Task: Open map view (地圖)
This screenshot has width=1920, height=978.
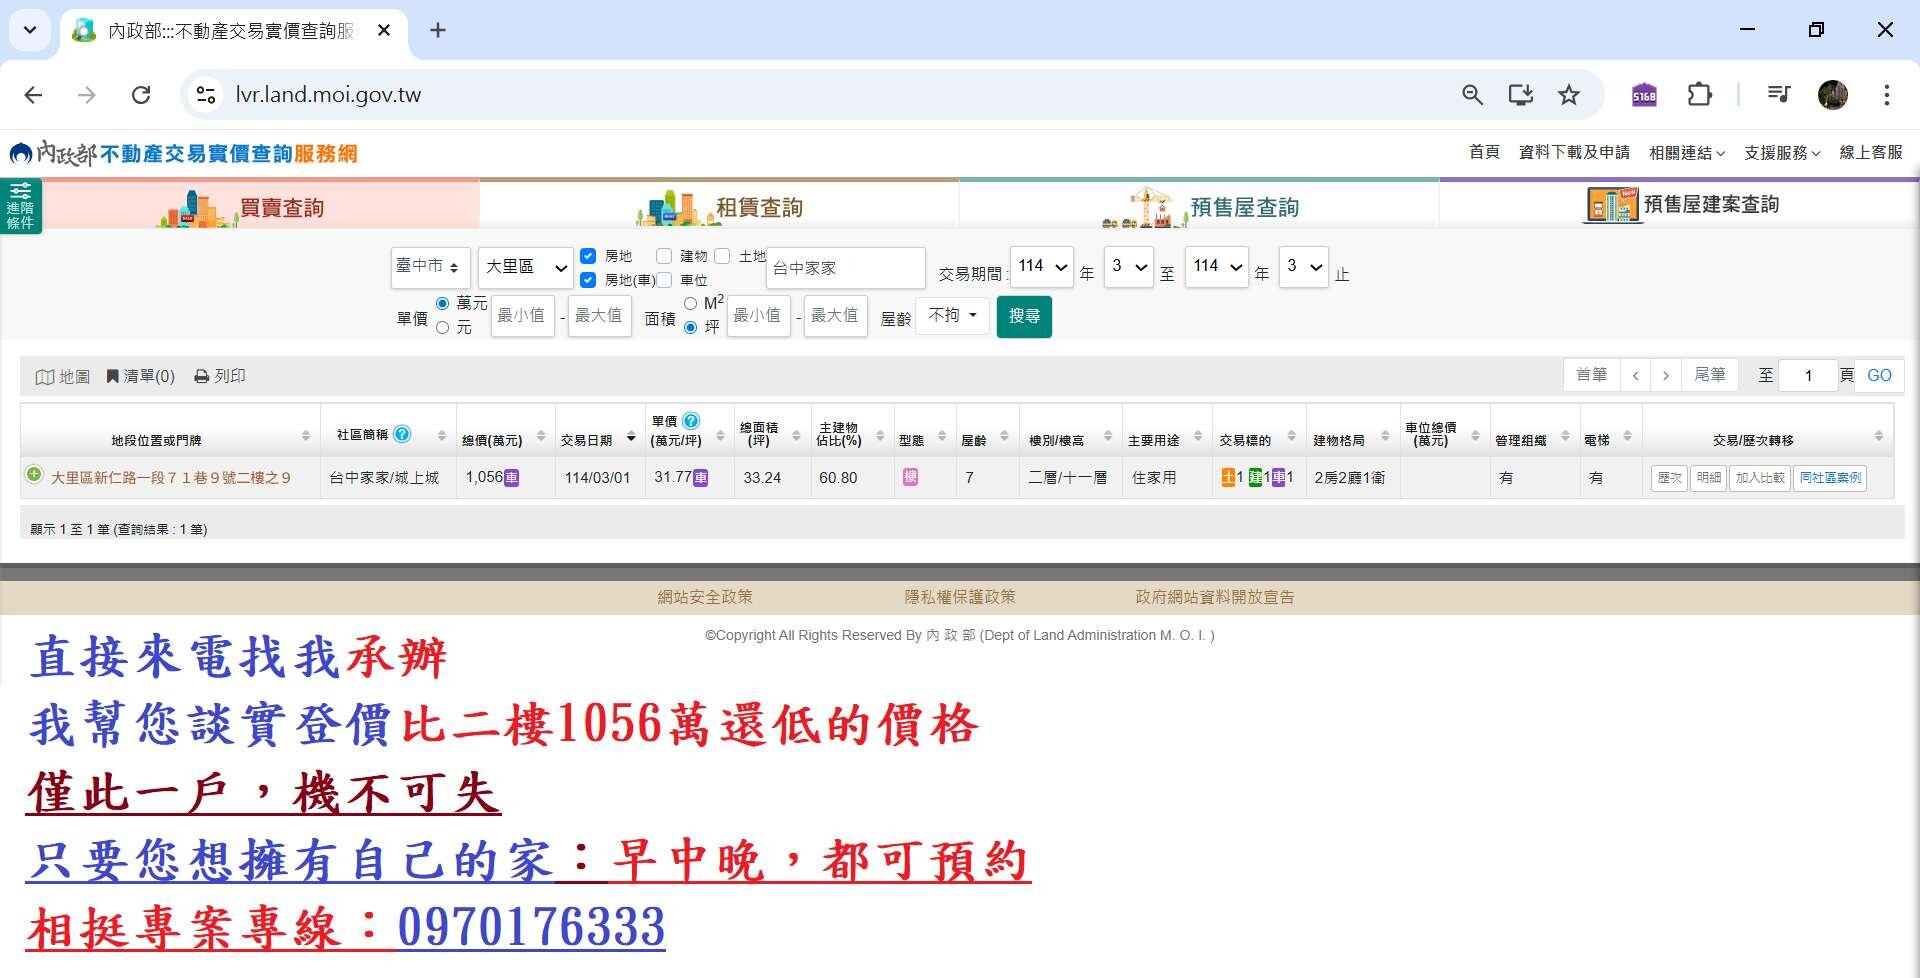Action: (62, 376)
